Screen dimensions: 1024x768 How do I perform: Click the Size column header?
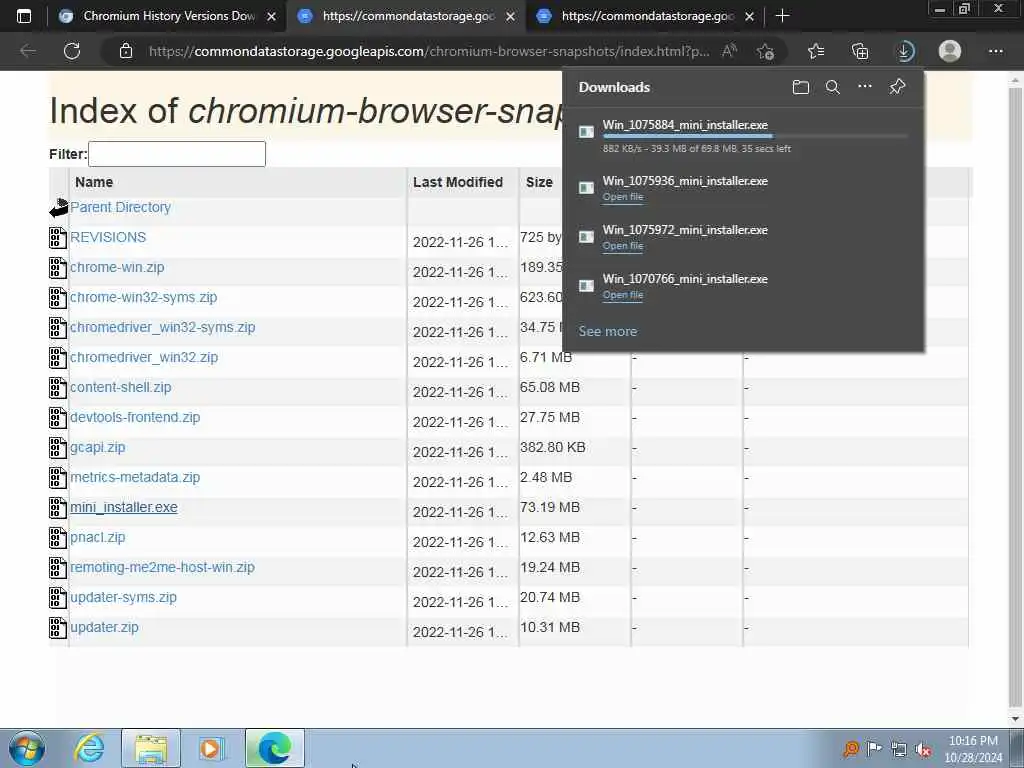[539, 182]
